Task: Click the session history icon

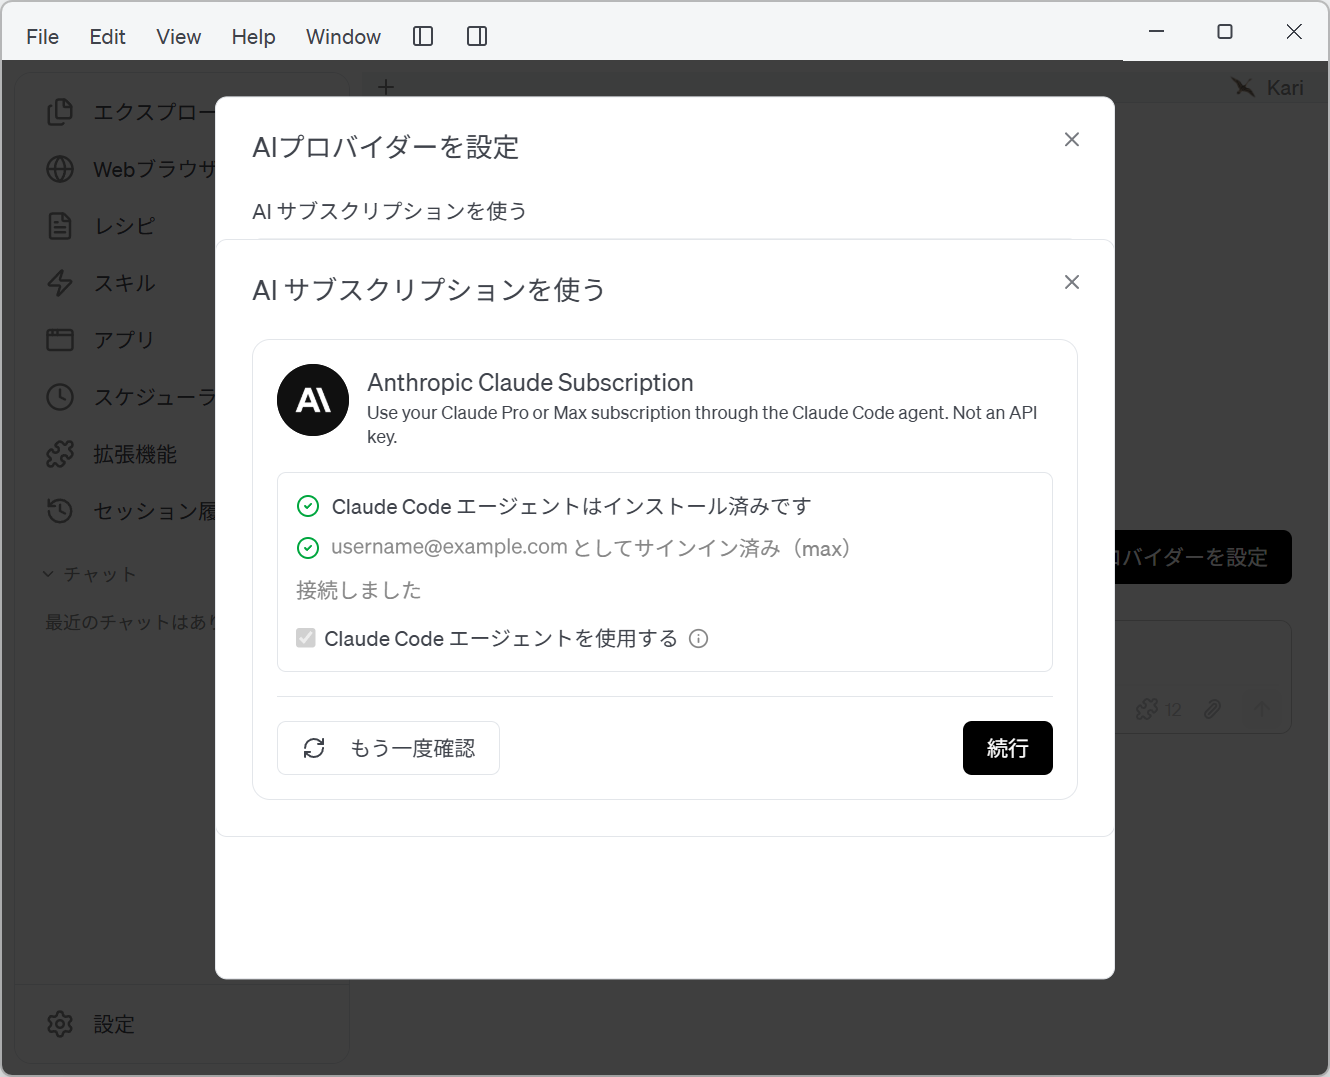Action: point(60,511)
